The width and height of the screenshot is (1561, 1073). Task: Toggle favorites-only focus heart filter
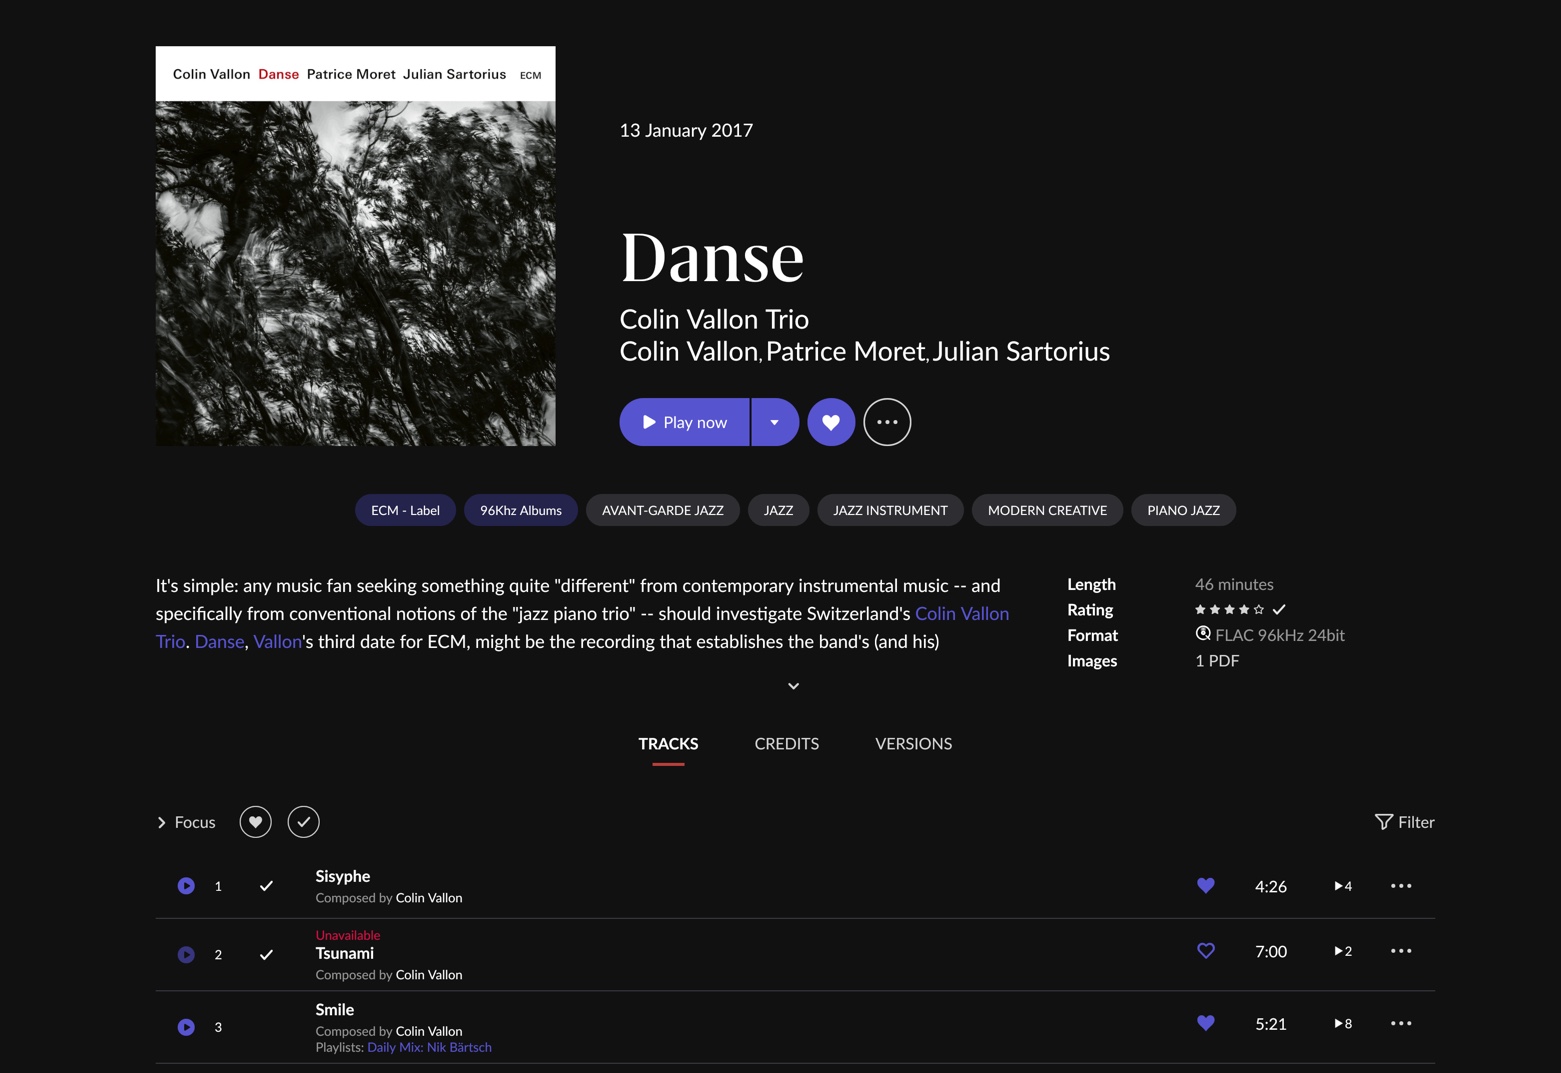tap(255, 822)
